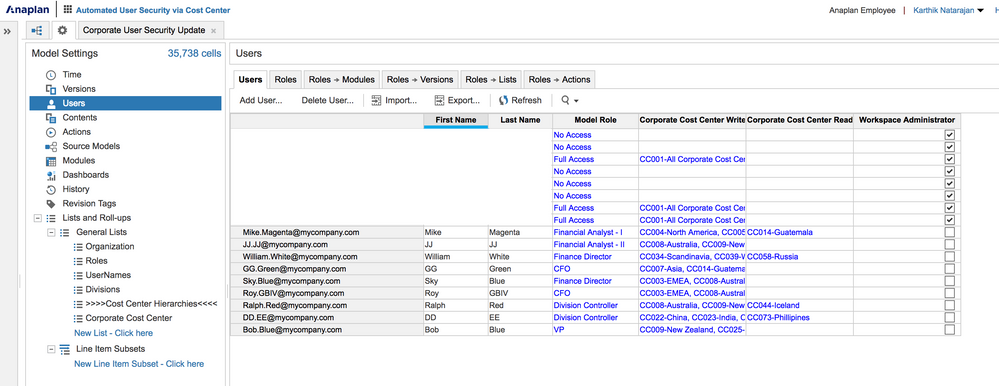Viewport: 999px width, 386px height.
Task: Open the settings gear tab
Action: click(62, 30)
